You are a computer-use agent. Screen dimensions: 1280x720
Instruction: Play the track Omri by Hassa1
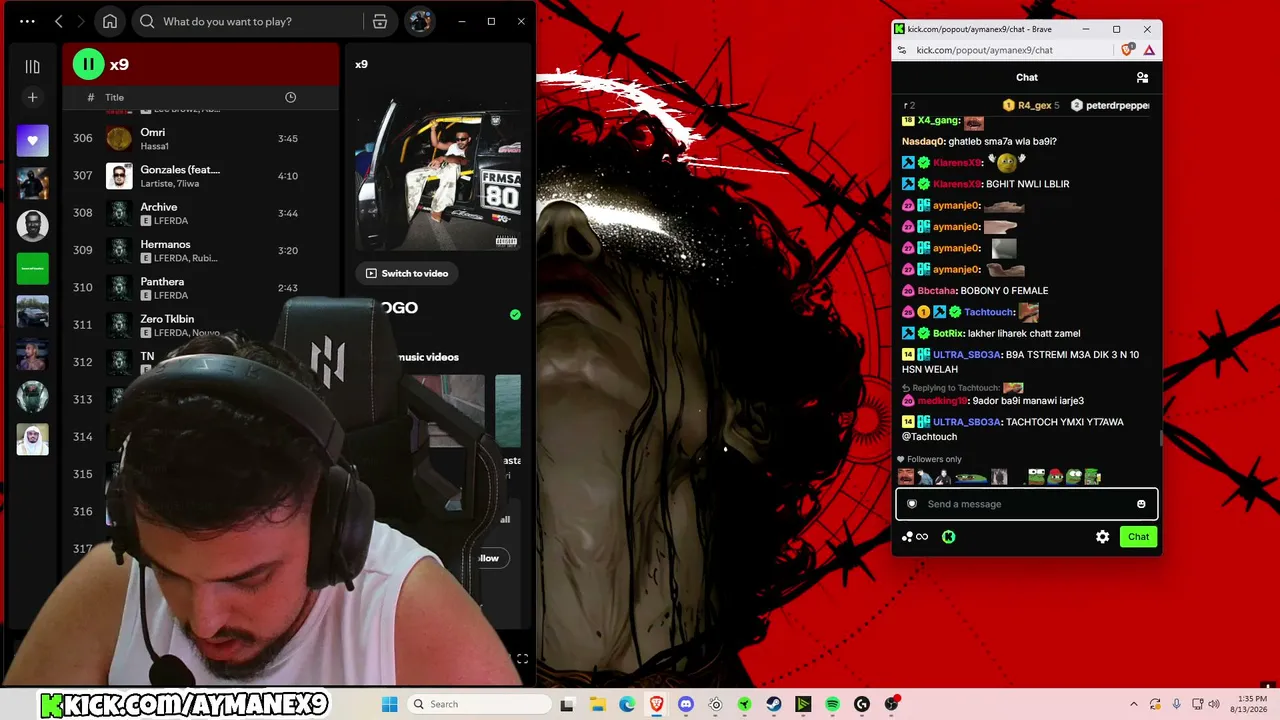(200, 138)
